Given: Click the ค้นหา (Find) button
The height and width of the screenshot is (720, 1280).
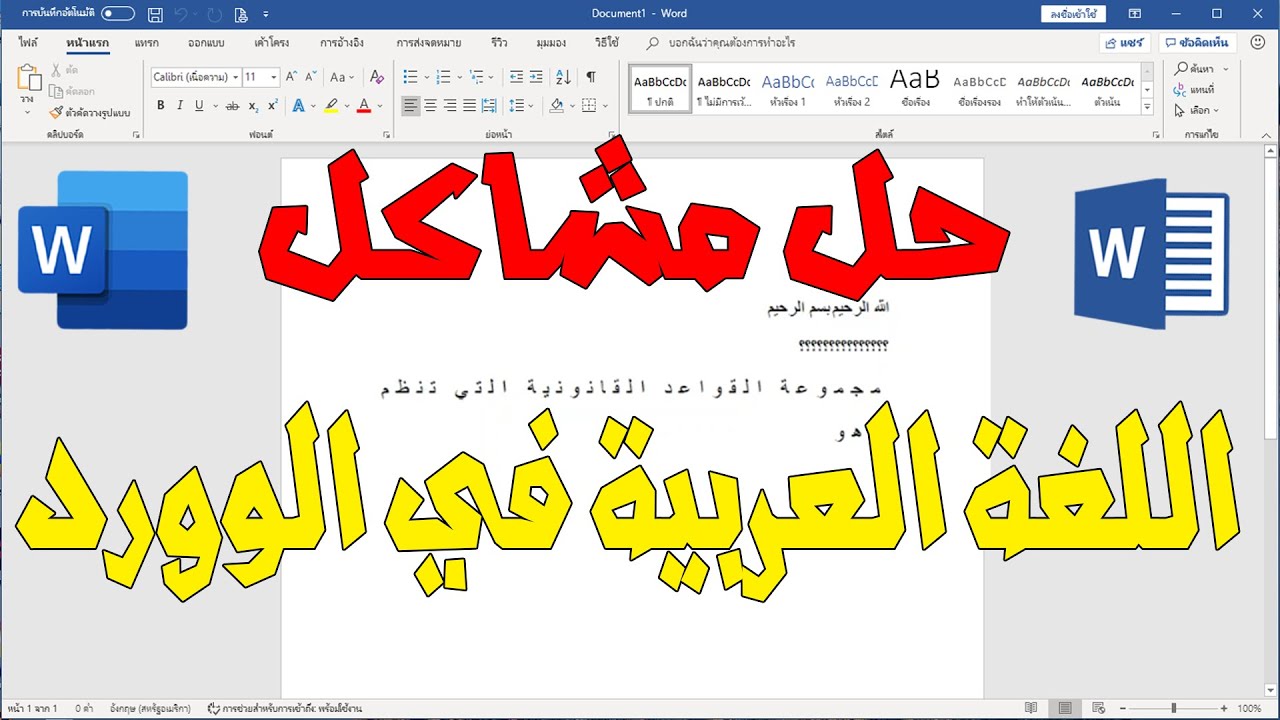Looking at the screenshot, I should (1194, 69).
